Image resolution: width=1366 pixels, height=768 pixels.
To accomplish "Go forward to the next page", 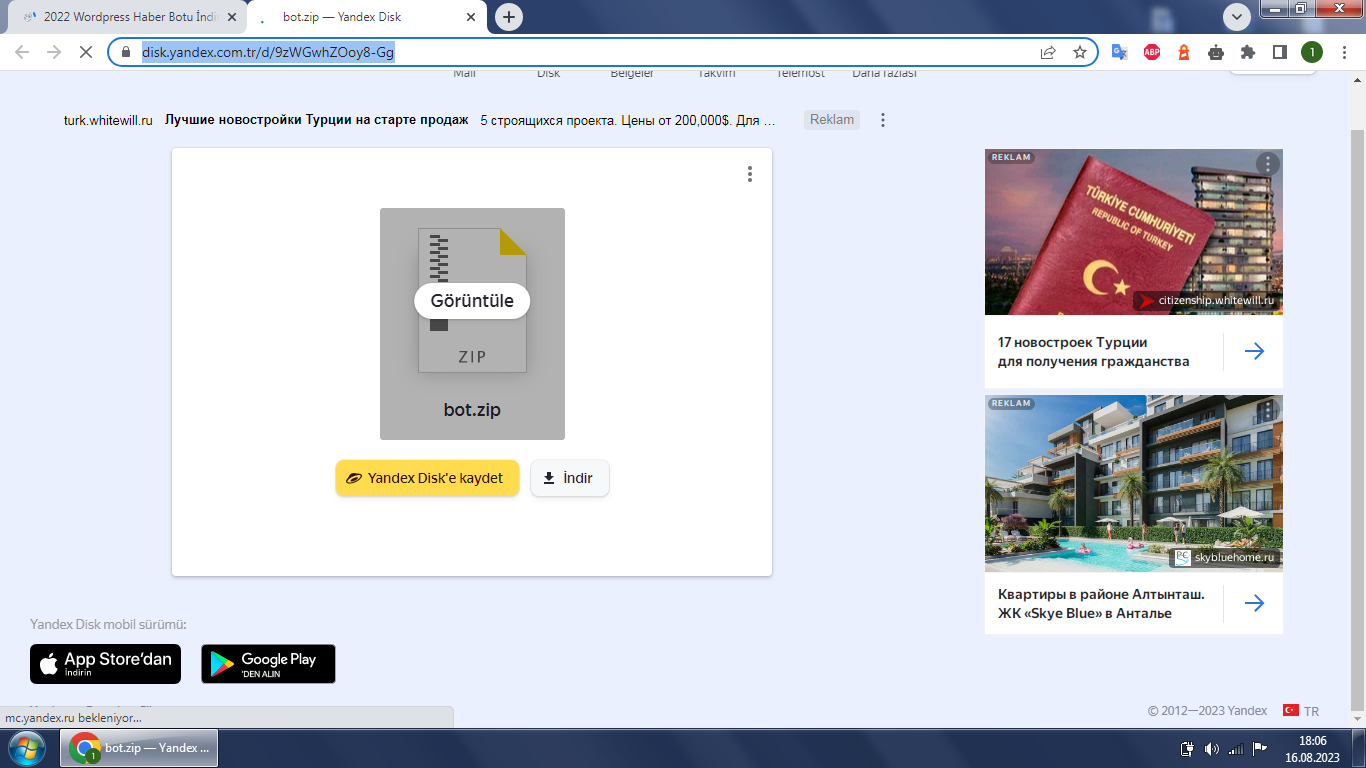I will [54, 52].
